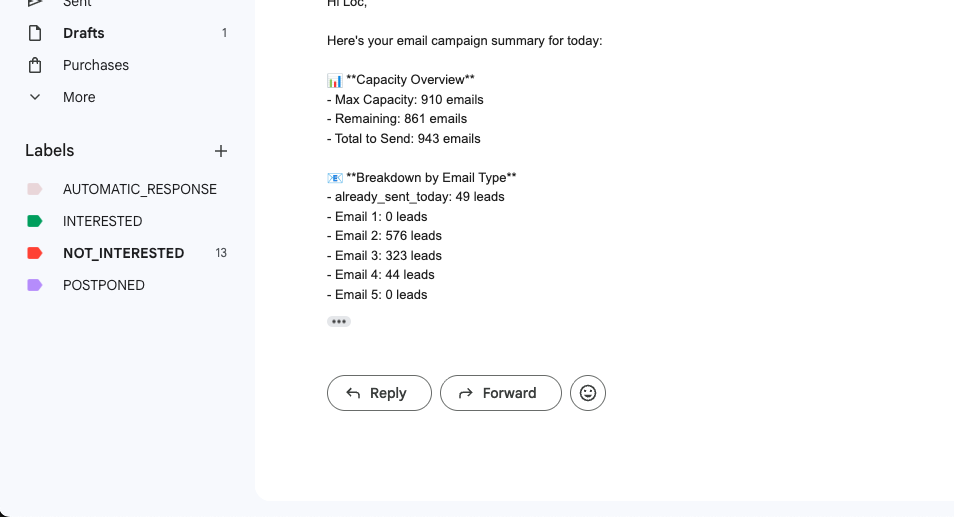Expand the More chevron in the sidebar
This screenshot has height=517, width=954.
(x=35, y=97)
